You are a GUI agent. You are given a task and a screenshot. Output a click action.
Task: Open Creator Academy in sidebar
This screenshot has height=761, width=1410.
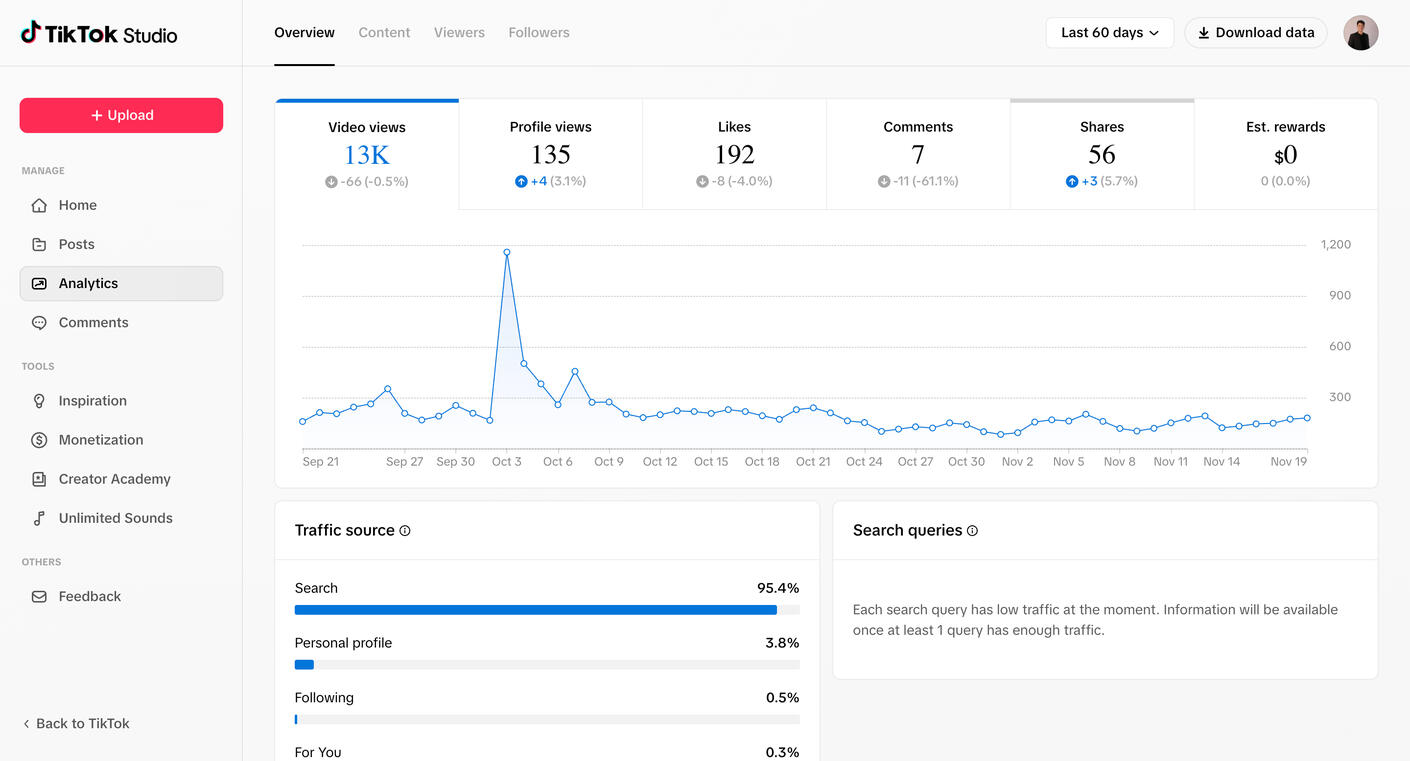click(114, 479)
